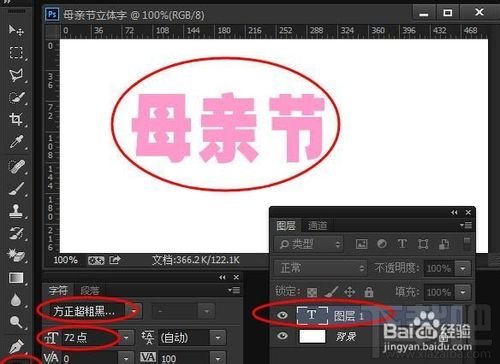Lock layer position with move icon
Viewport: 500px width, 364px height.
(349, 292)
